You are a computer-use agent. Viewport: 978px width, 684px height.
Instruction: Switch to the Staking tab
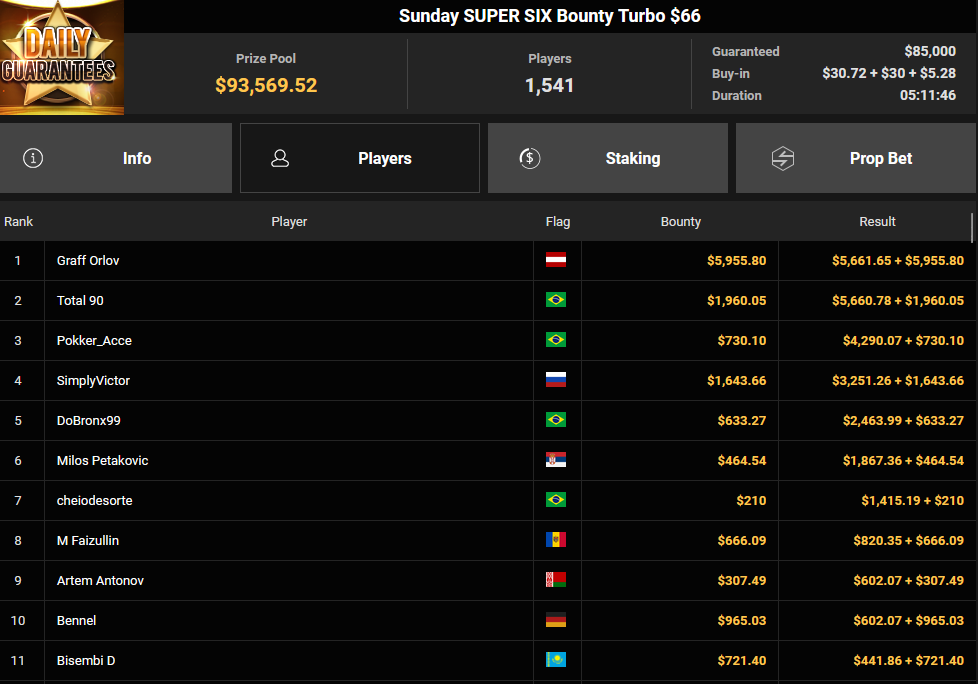pyautogui.click(x=607, y=158)
